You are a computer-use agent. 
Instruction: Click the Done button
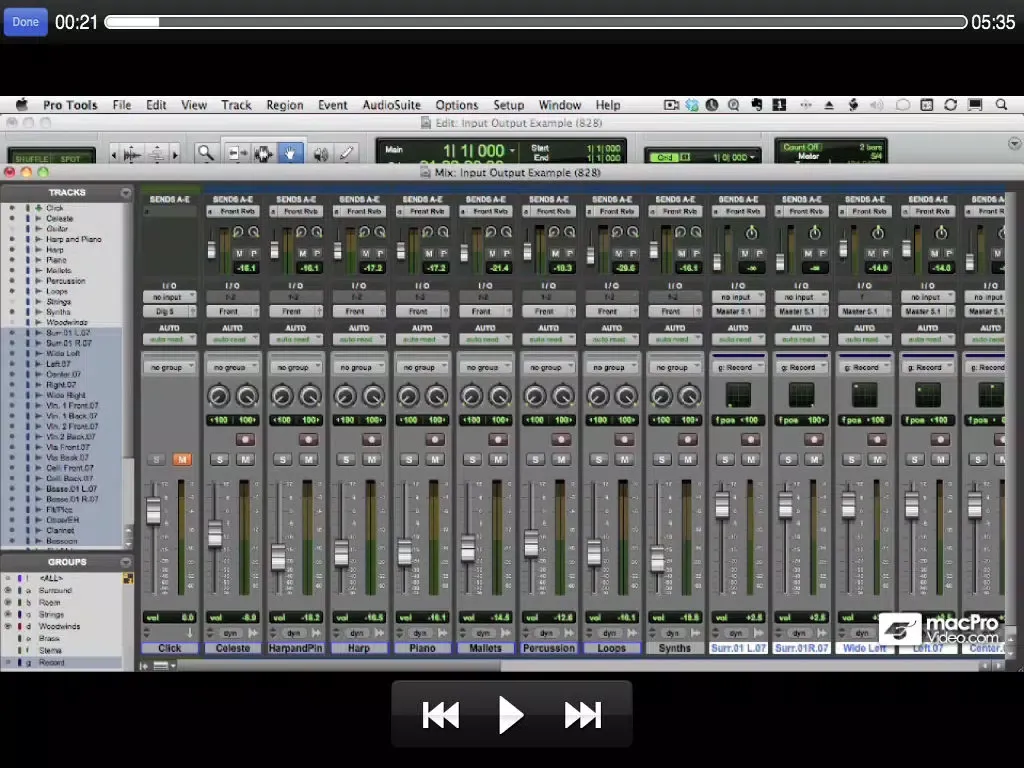(x=25, y=22)
